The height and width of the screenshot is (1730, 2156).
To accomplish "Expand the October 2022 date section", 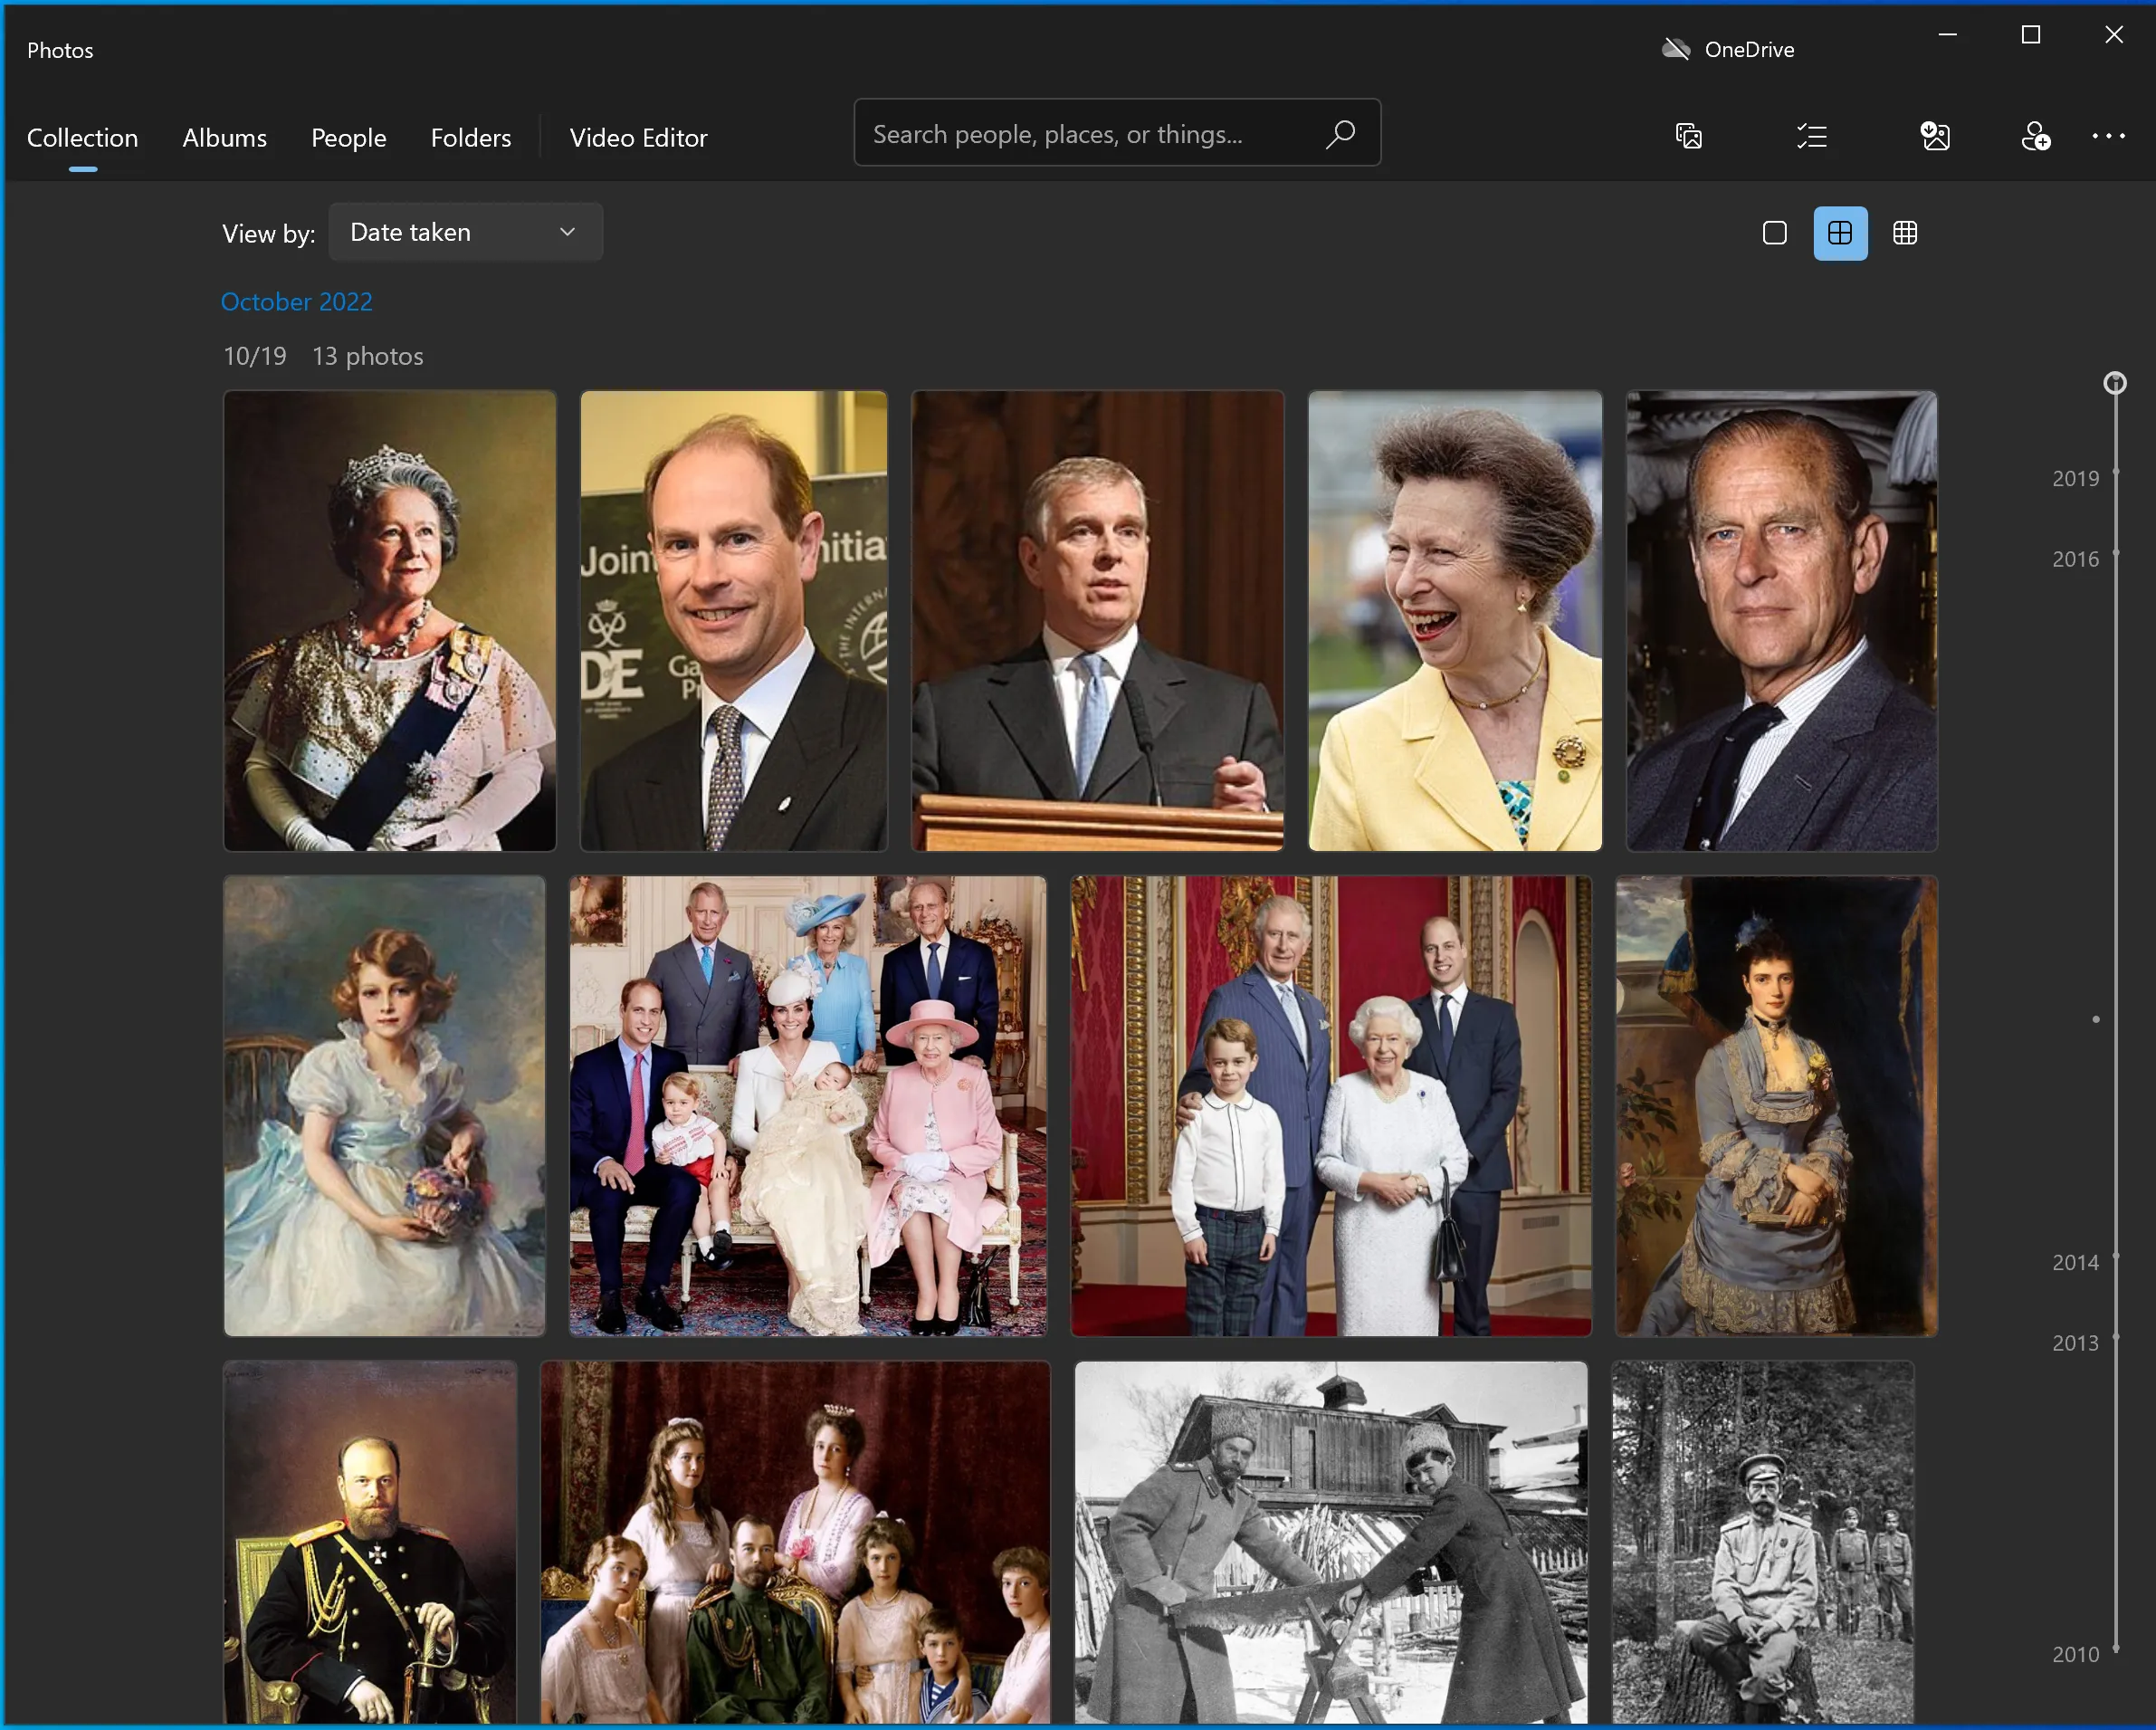I will [x=295, y=301].
